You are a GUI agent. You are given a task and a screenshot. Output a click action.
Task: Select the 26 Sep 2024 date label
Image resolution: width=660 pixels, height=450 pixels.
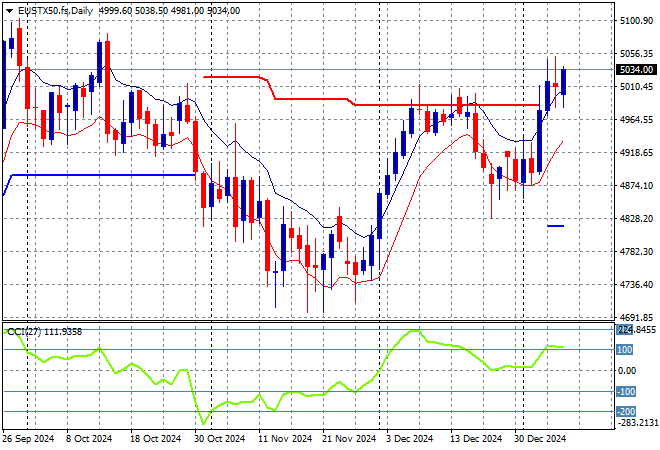point(29,438)
